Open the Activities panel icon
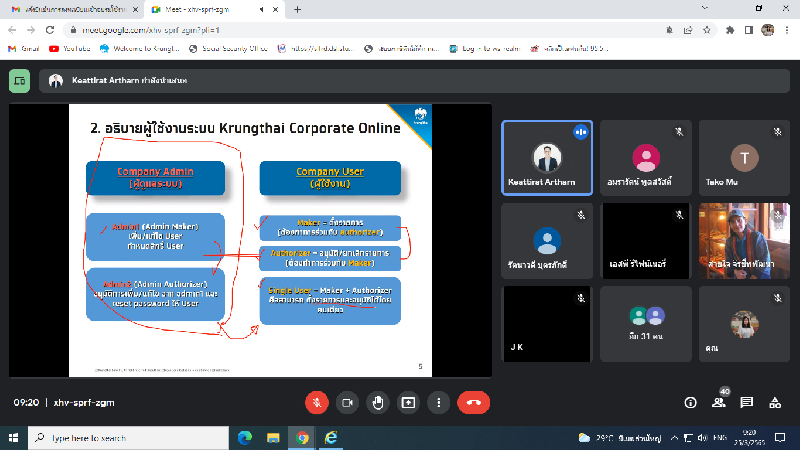Image resolution: width=800 pixels, height=450 pixels. click(774, 402)
